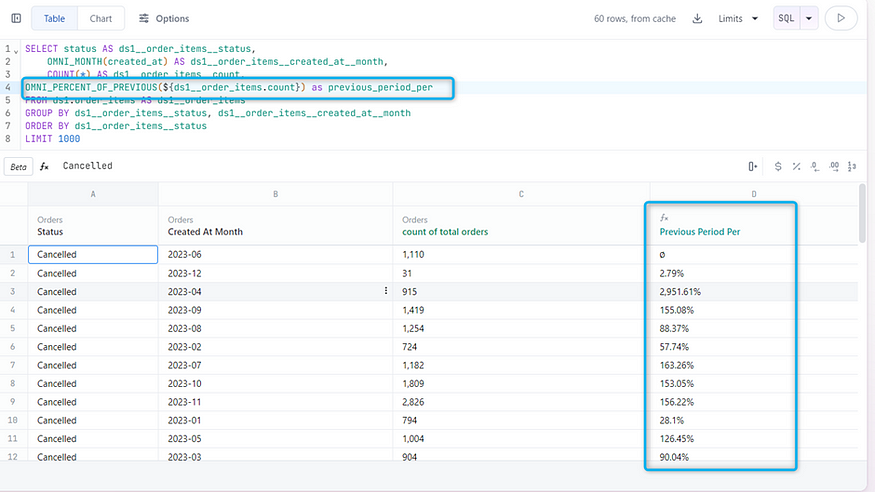Click LIMIT 1000 in SQL editor

pyautogui.click(x=52, y=139)
